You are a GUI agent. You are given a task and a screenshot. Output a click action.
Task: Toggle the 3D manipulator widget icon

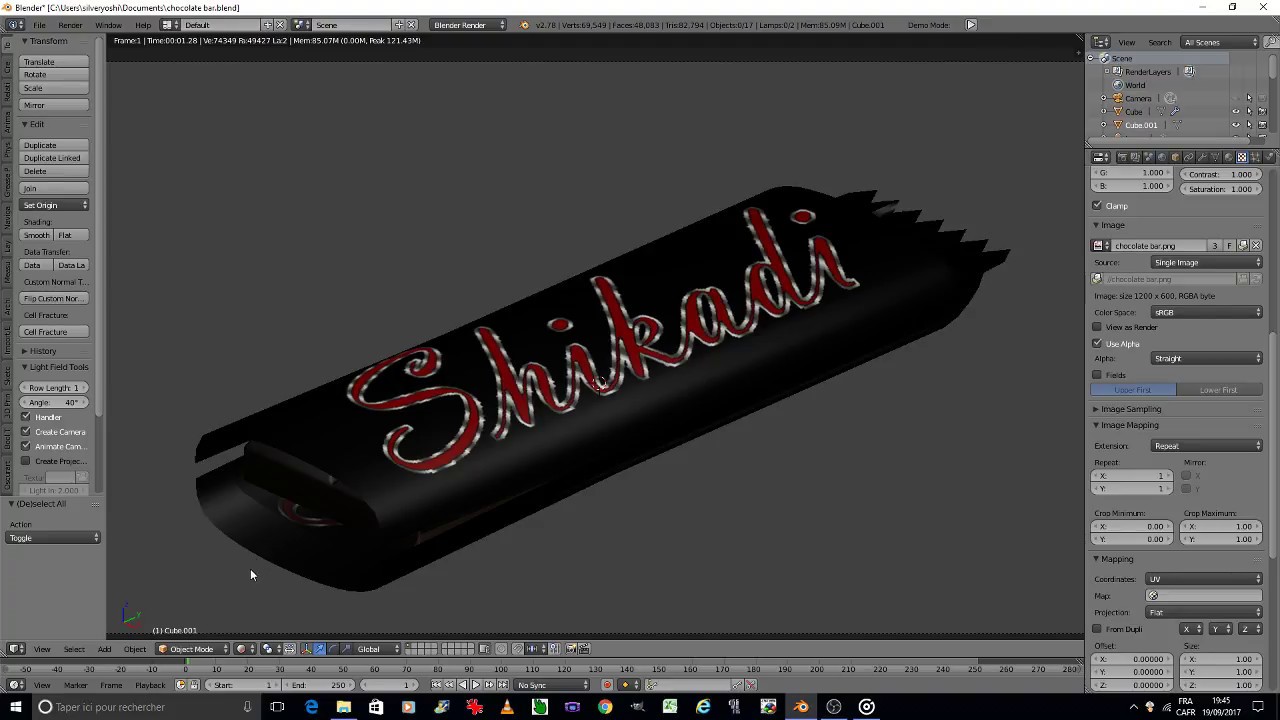[x=306, y=648]
